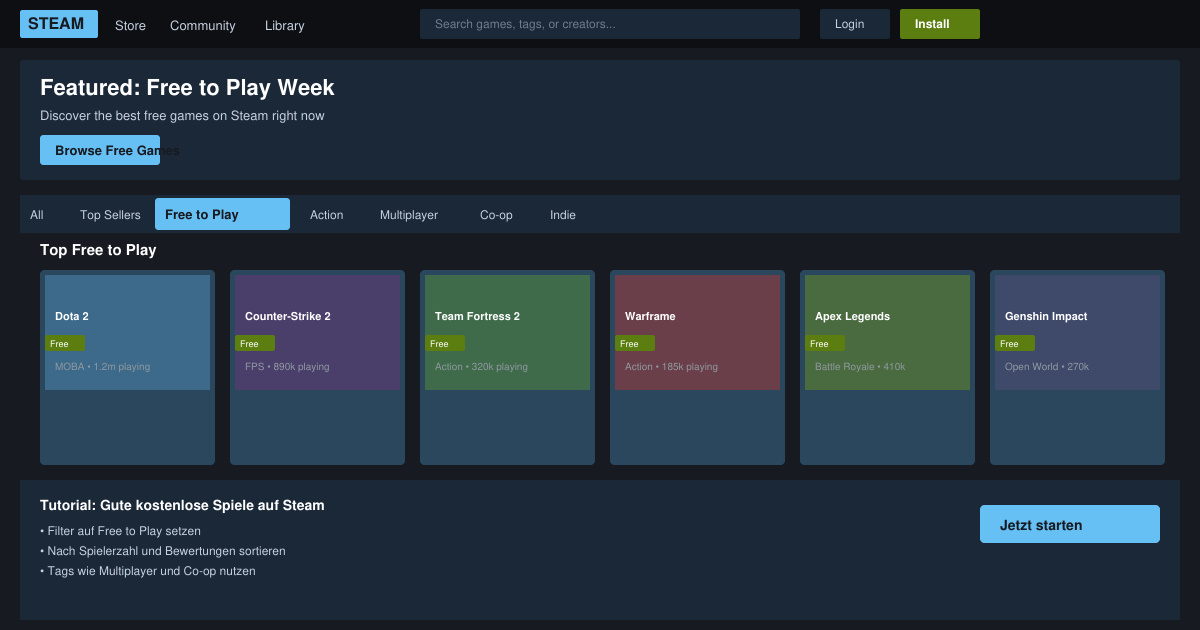Open the Apex Legends game card

(x=887, y=367)
